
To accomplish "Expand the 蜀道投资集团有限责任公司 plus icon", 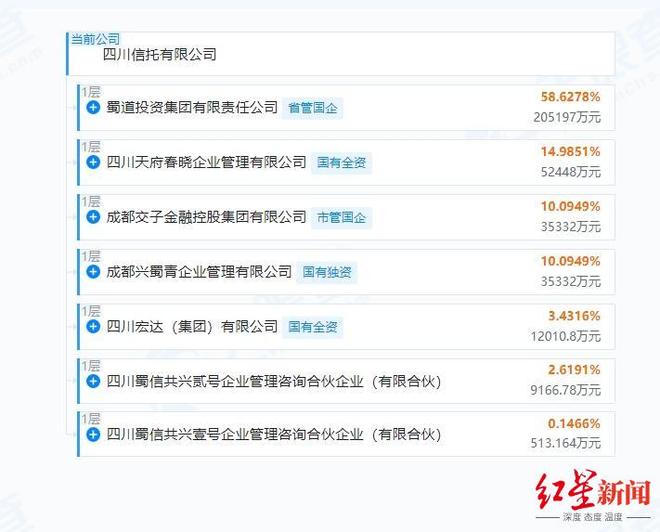I will coord(93,107).
